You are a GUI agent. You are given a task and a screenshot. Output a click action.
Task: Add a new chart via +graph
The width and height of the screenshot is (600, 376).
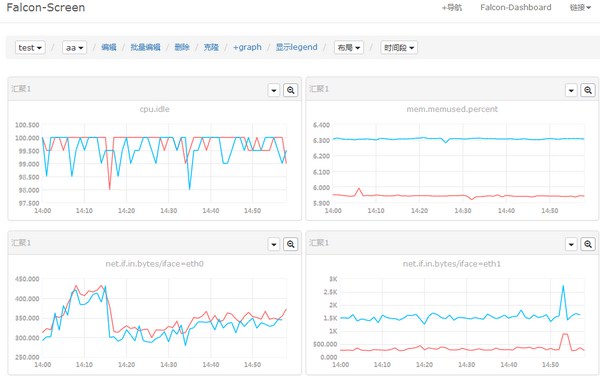pyautogui.click(x=247, y=47)
